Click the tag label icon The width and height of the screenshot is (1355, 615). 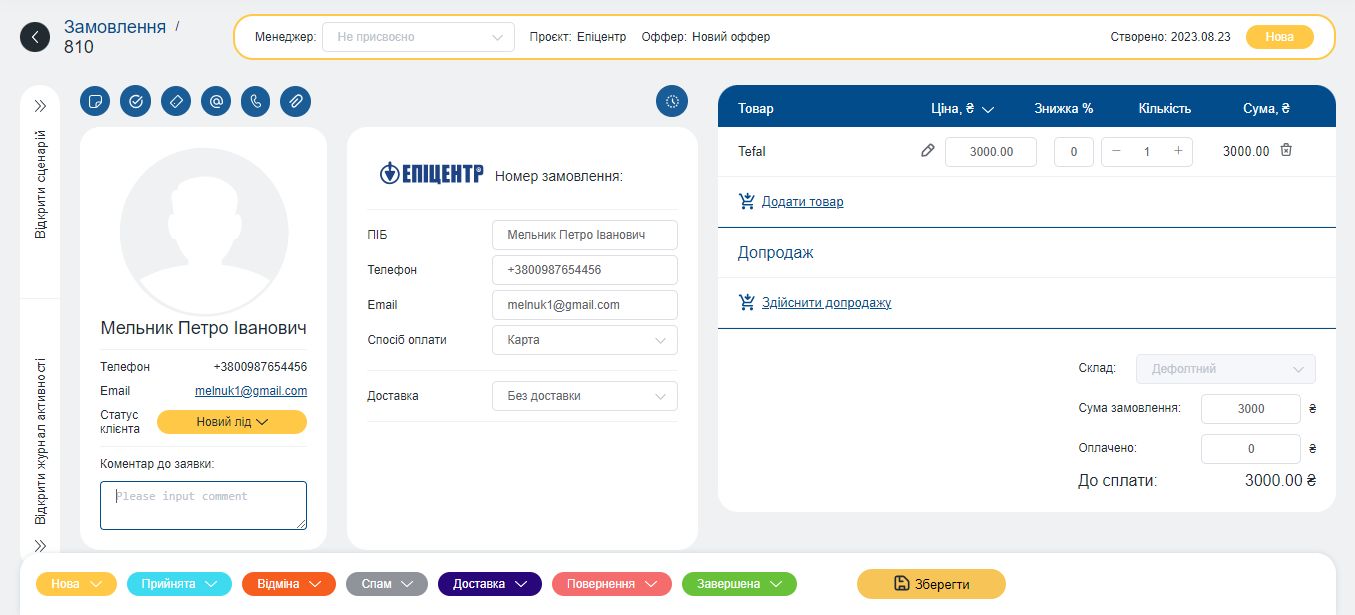coord(175,101)
